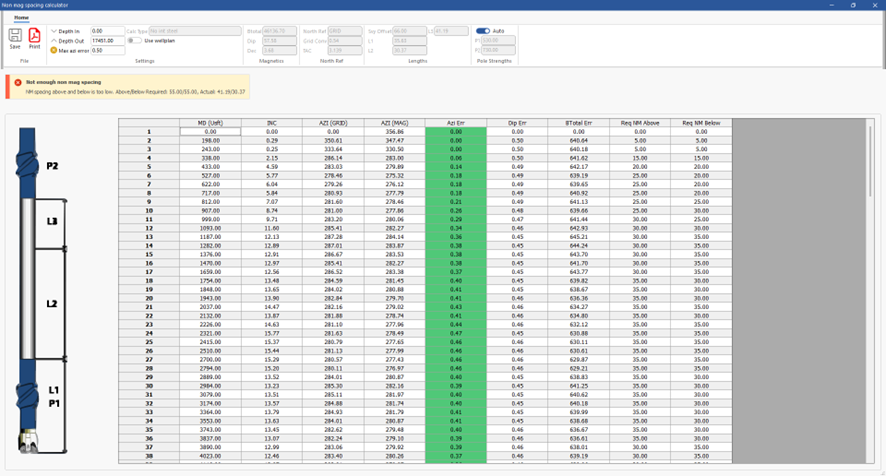The image size is (886, 476).
Task: Click the Max azi error orange icon
Action: [x=54, y=50]
